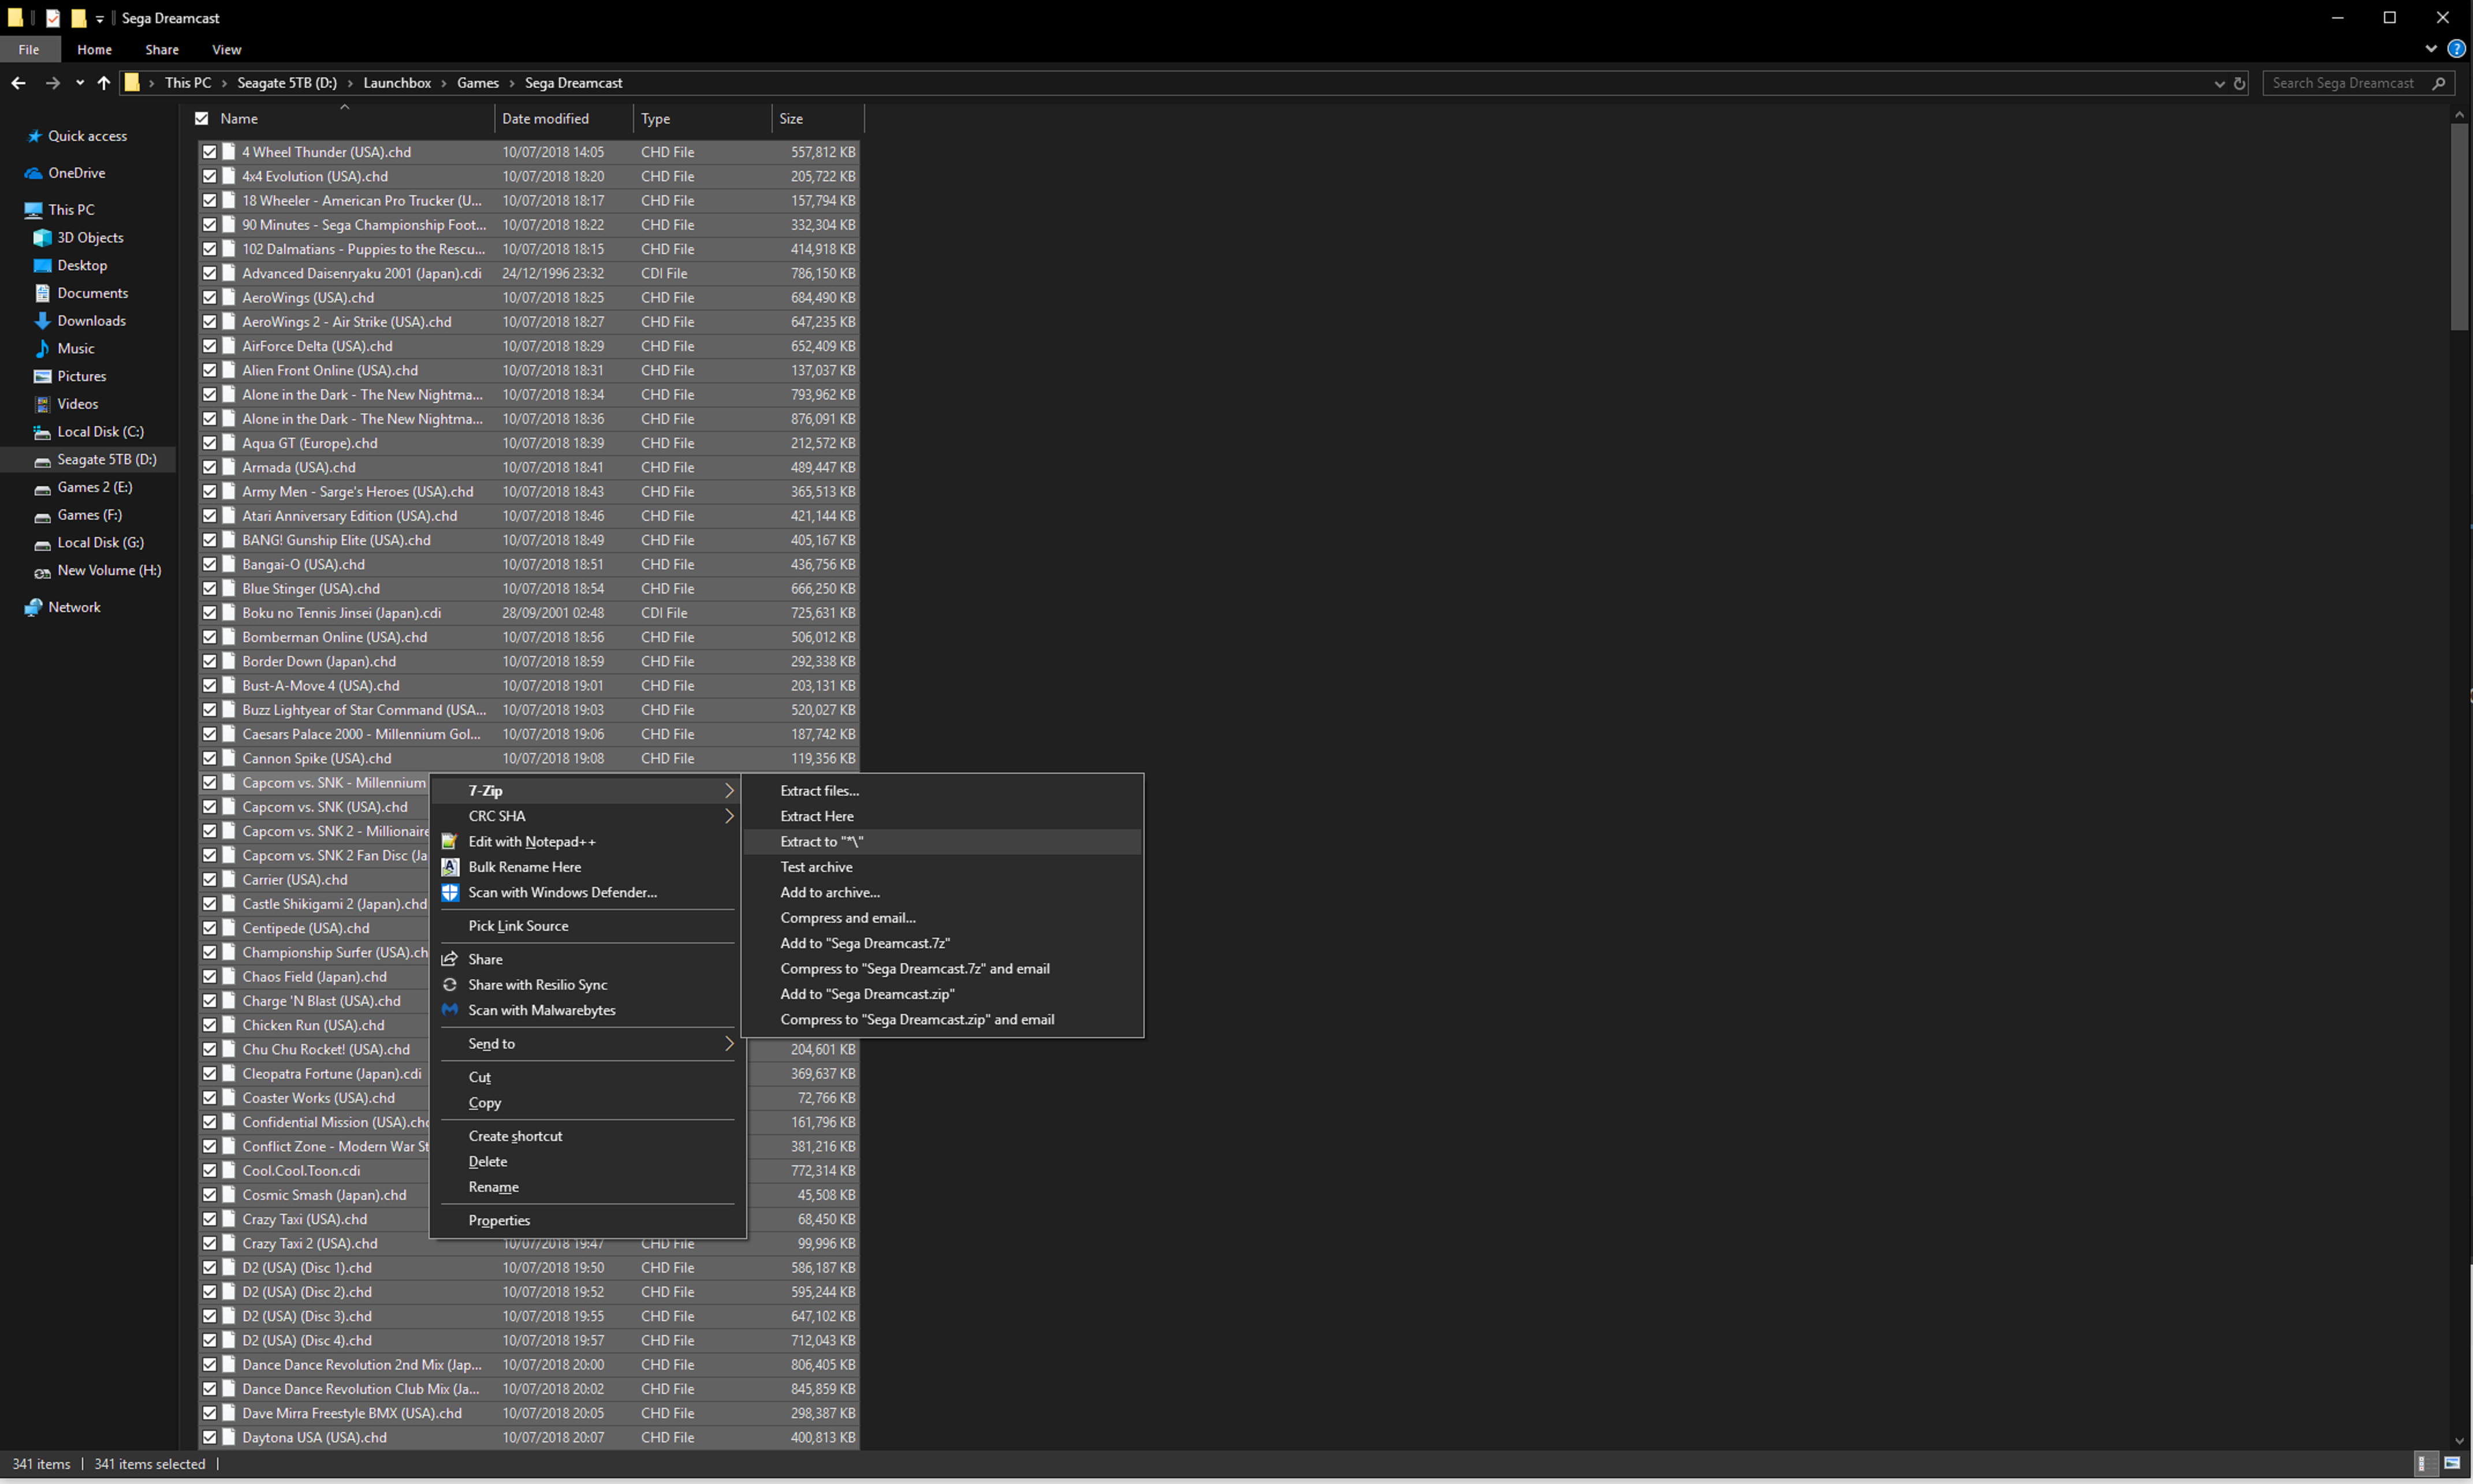Expand the 7-Zip submenu arrow
2473x1484 pixels.
[729, 790]
